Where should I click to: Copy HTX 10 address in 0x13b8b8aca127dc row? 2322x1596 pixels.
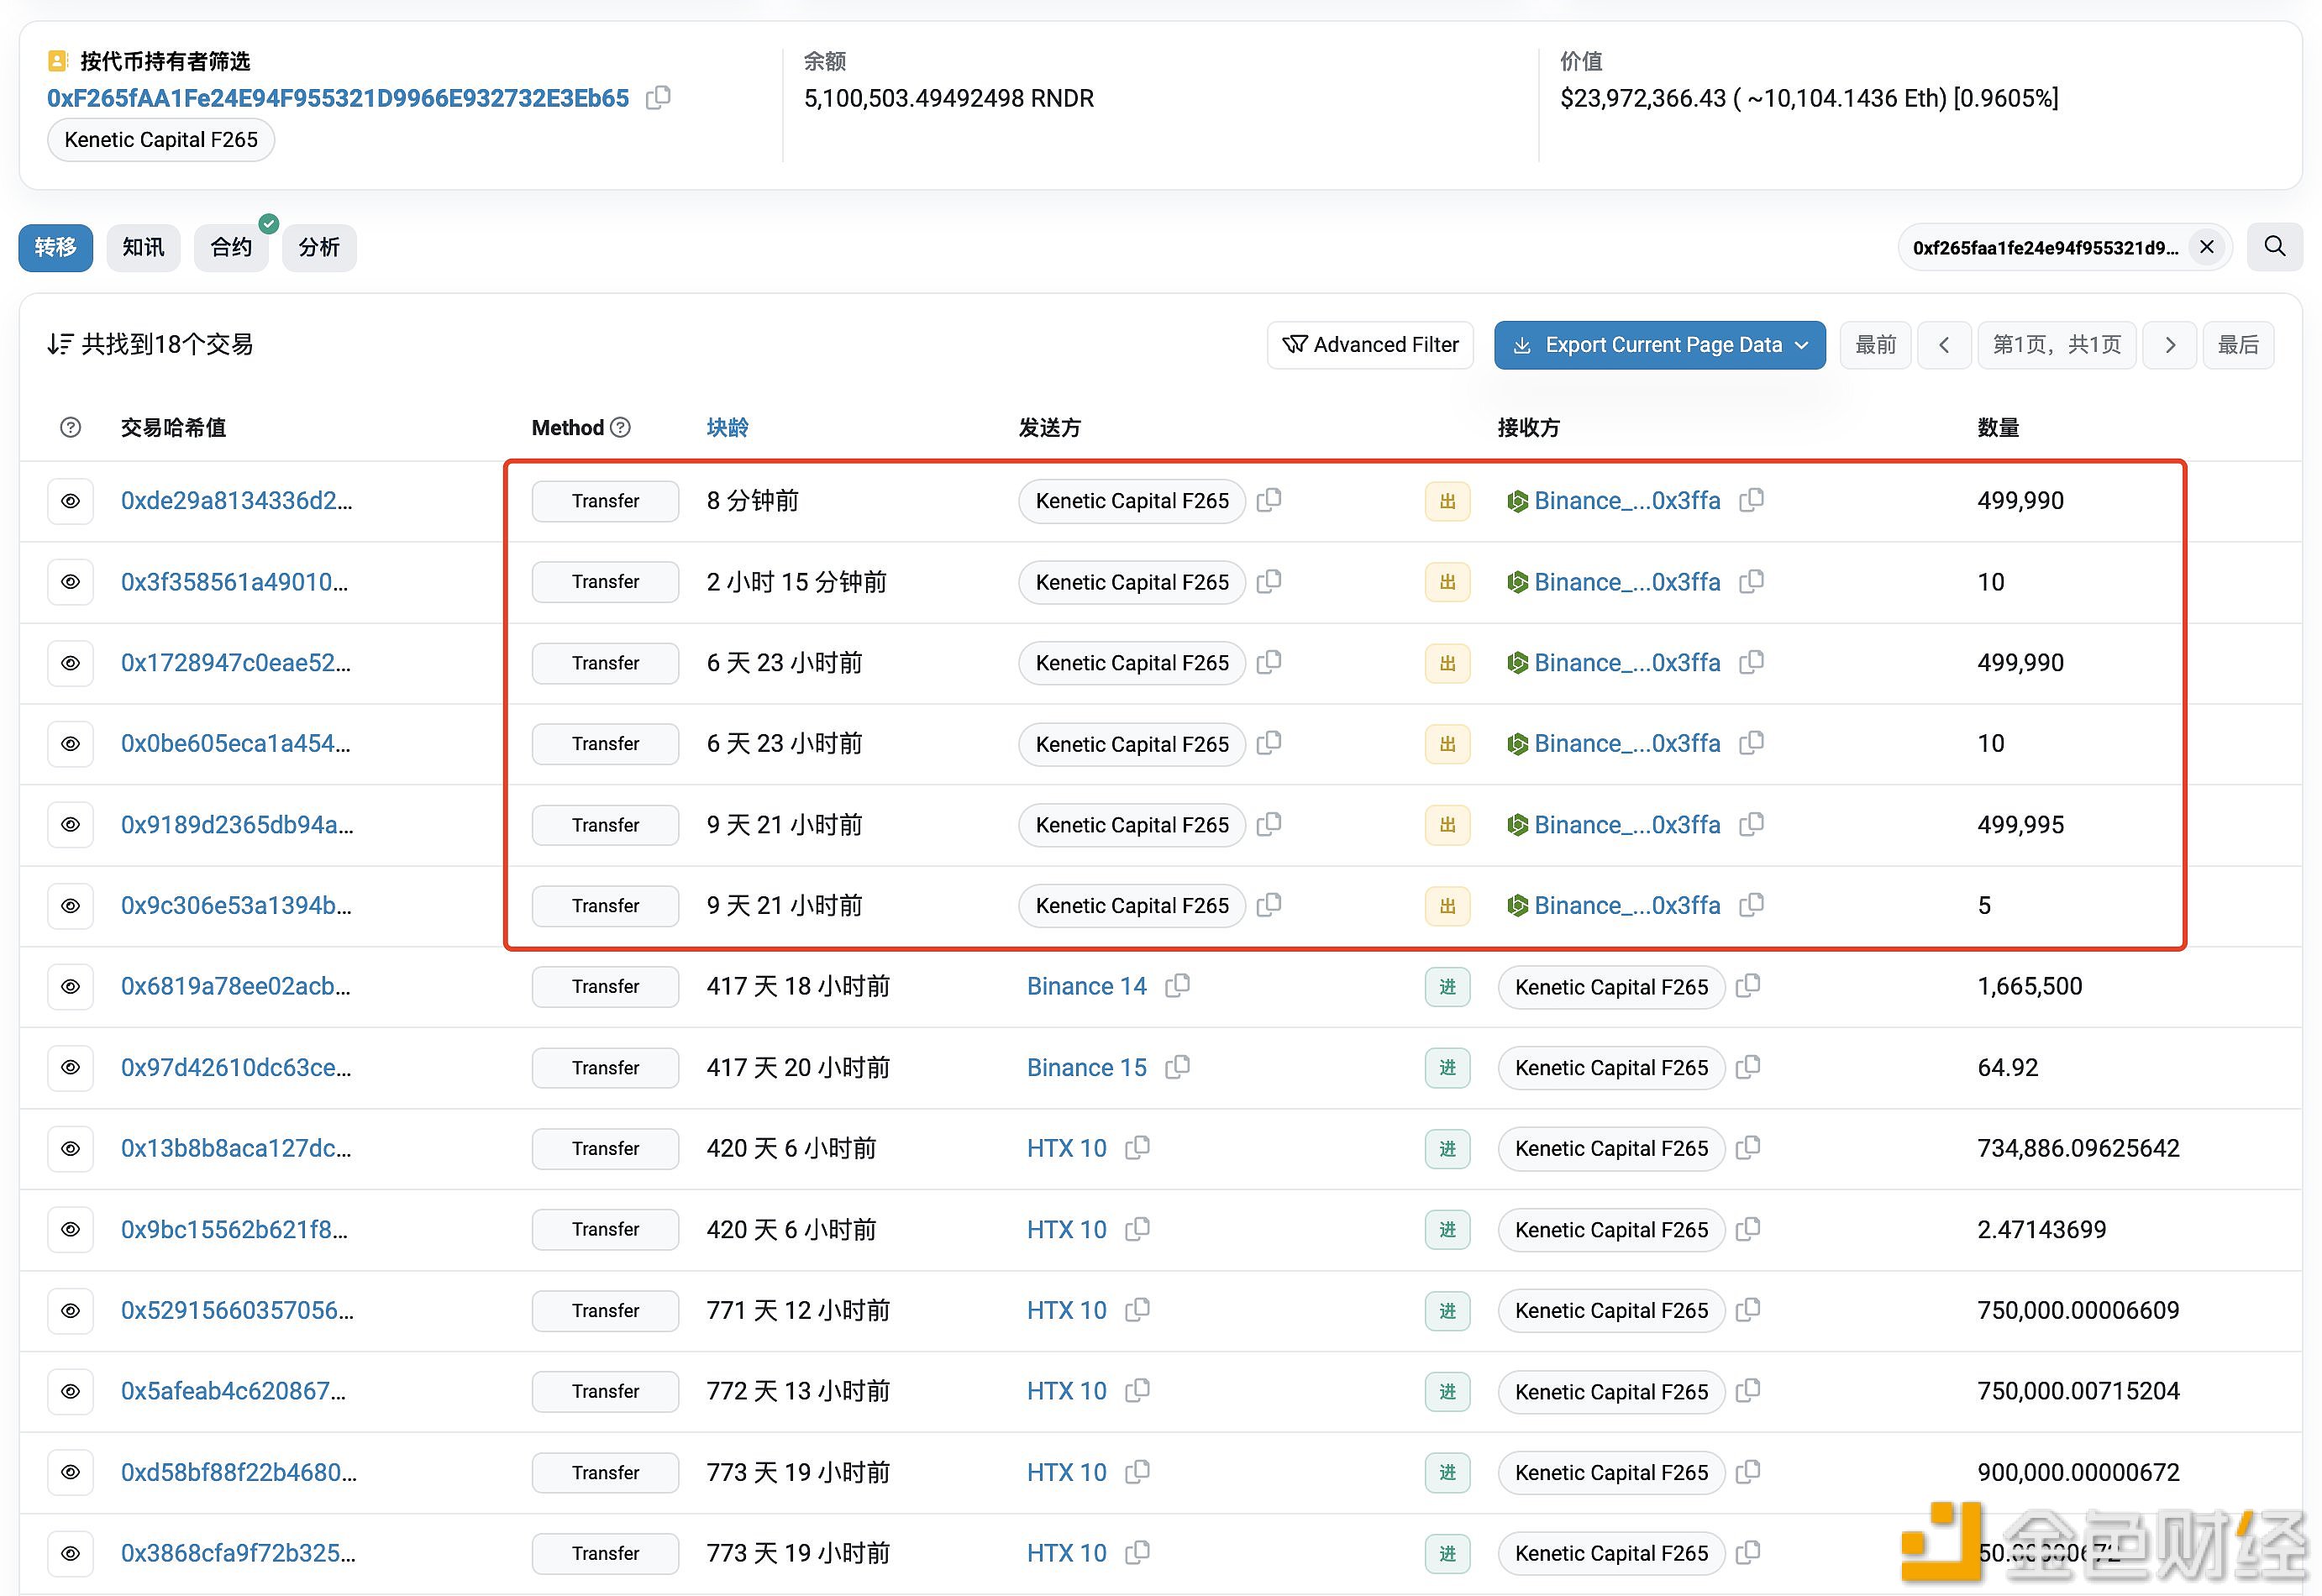(x=1137, y=1147)
